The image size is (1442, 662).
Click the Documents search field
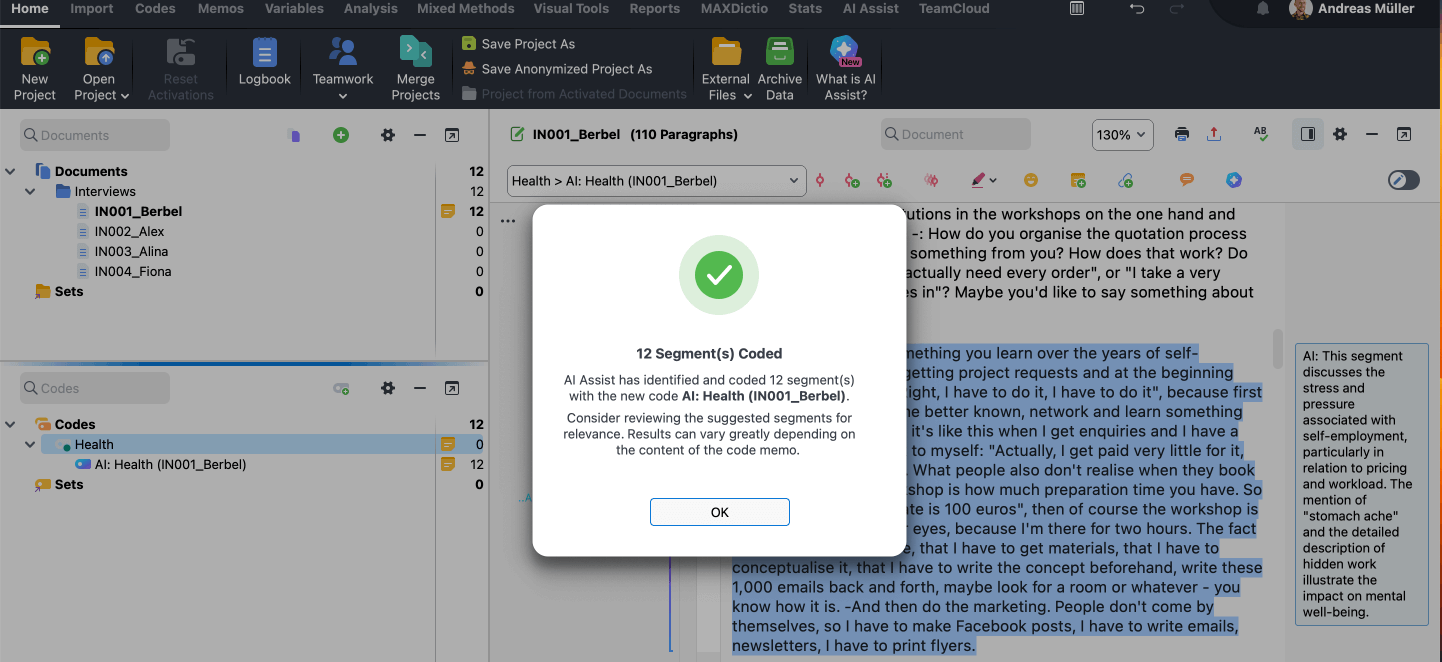coord(95,135)
